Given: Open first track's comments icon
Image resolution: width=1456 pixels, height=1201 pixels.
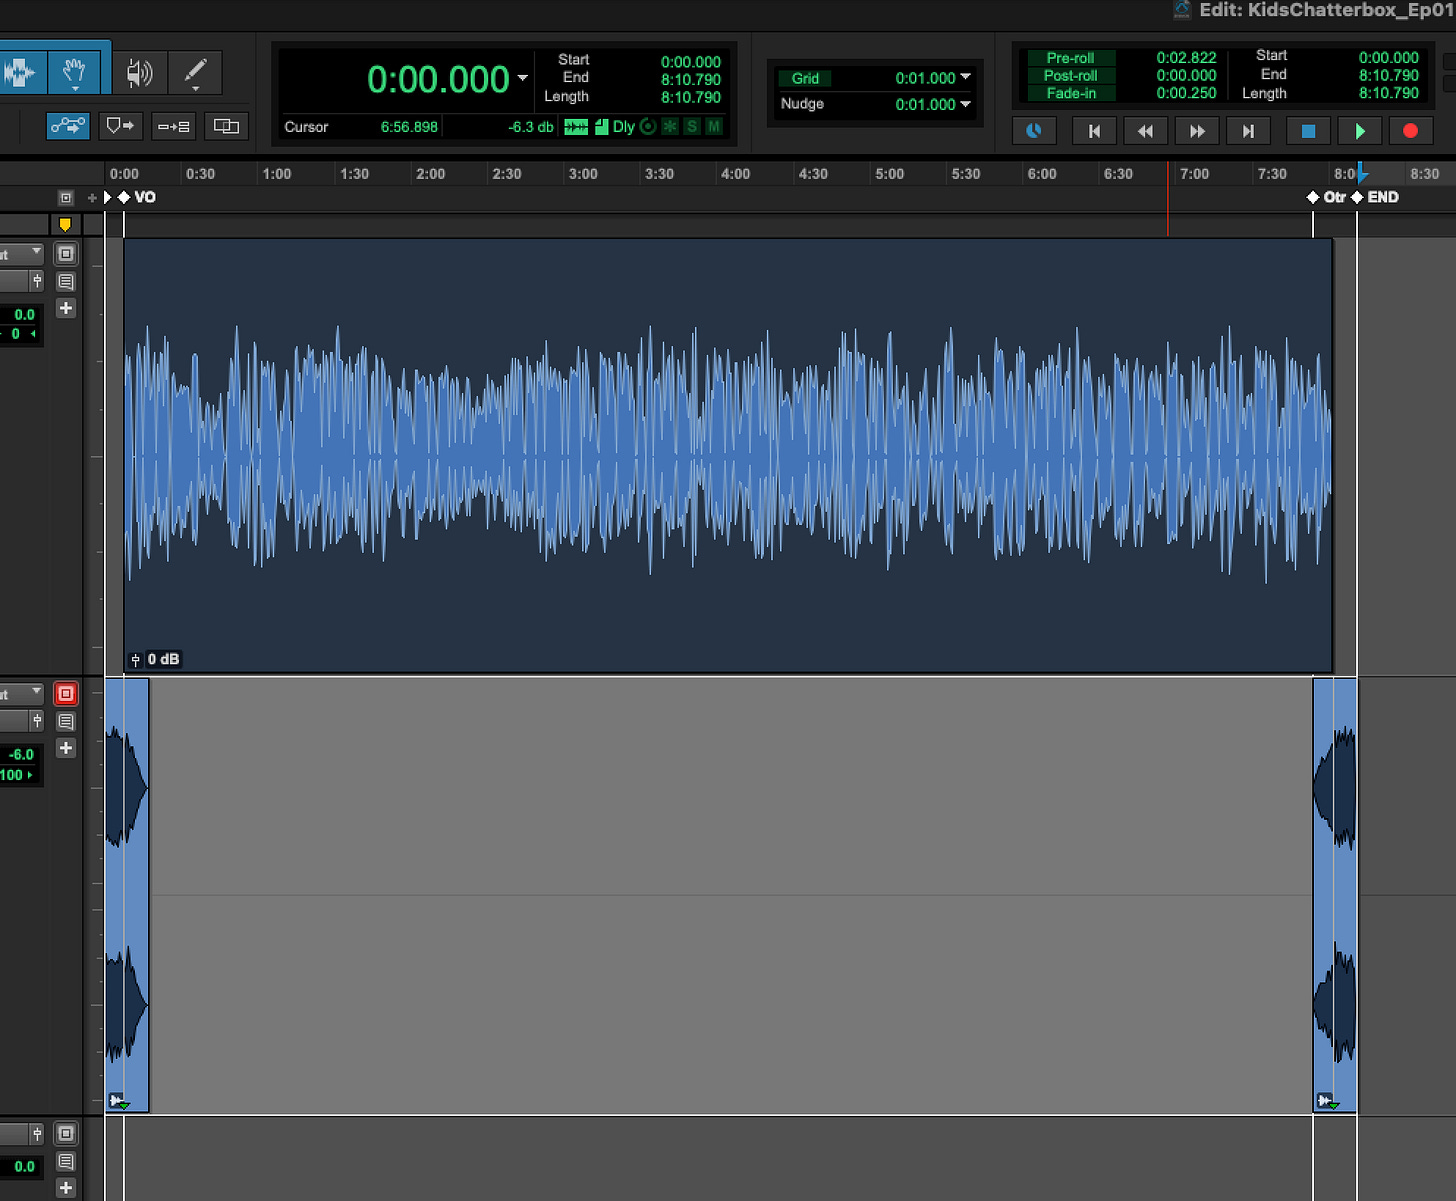Looking at the screenshot, I should click(x=66, y=282).
